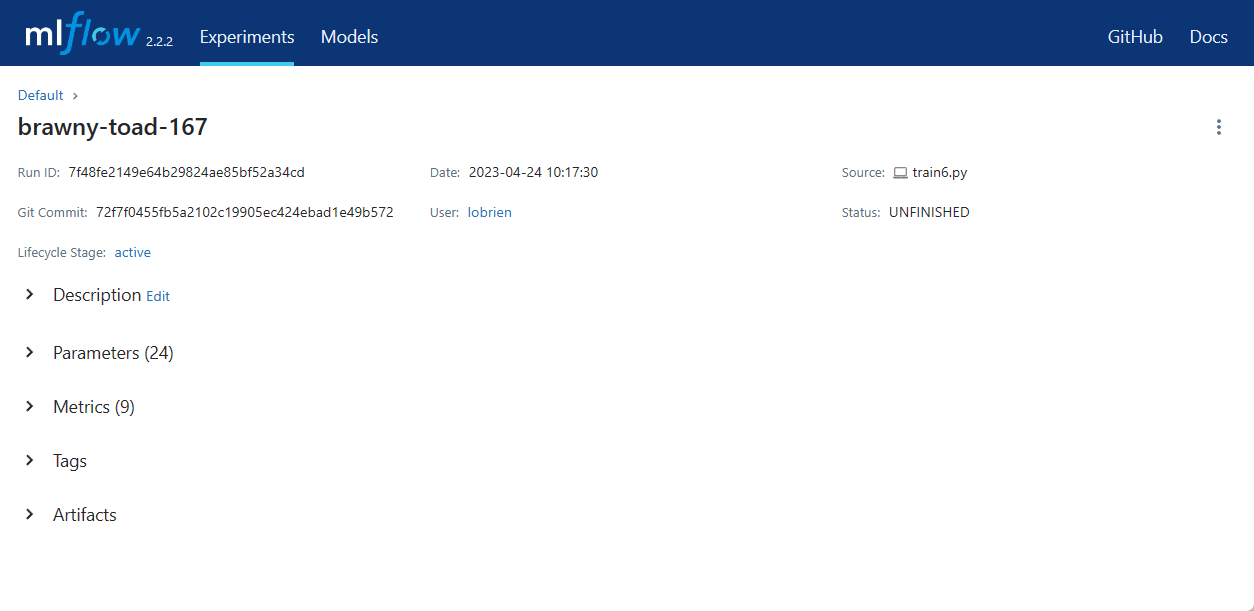Click the MLflow logo

[x=82, y=36]
